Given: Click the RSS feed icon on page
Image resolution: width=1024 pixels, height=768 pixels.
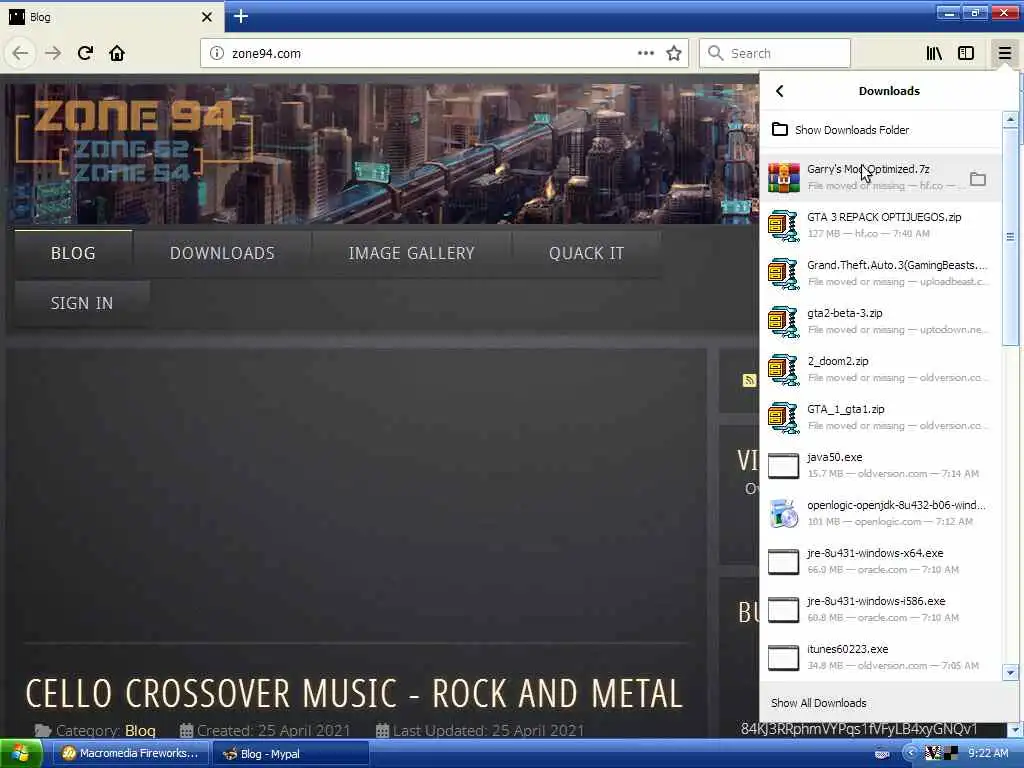Looking at the screenshot, I should pyautogui.click(x=749, y=380).
